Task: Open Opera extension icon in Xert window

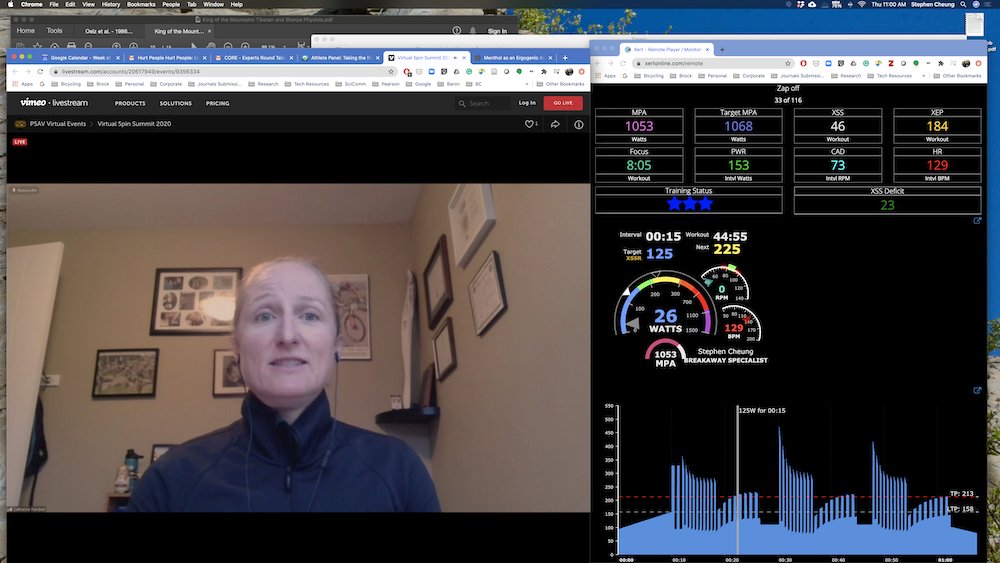Action: pyautogui.click(x=803, y=63)
